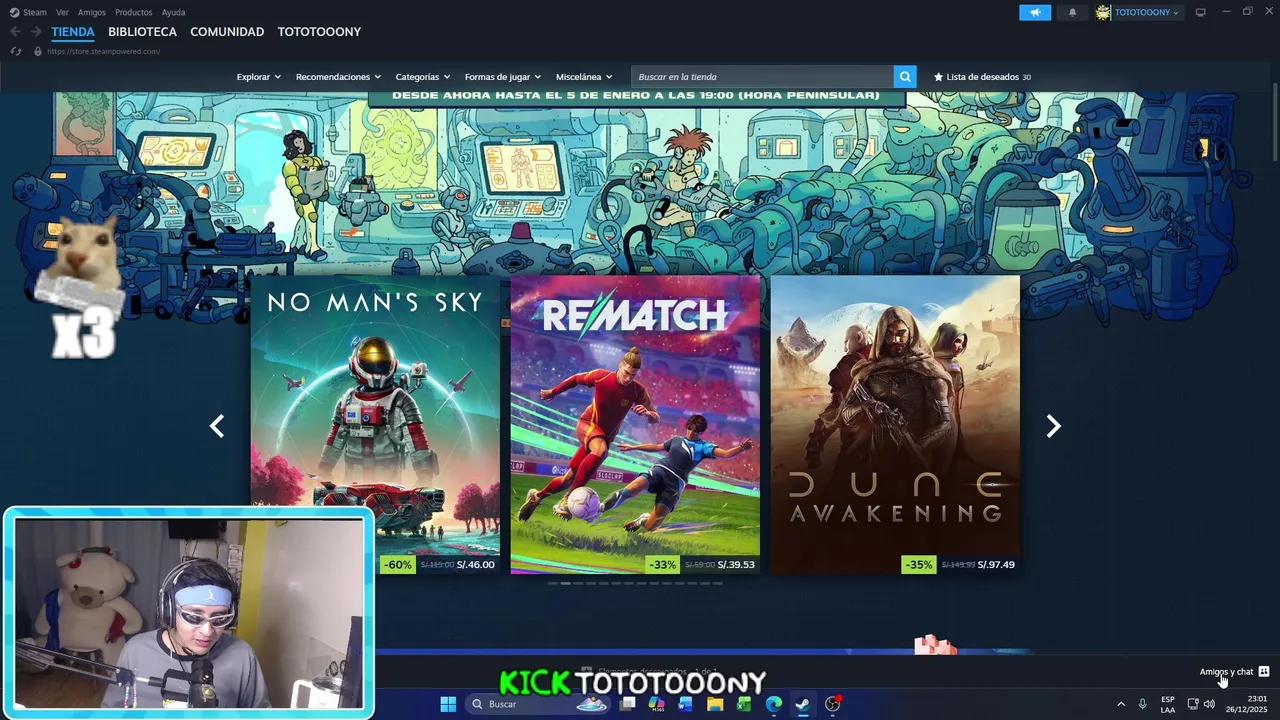Click the Big Picture mode monitor icon
The width and height of the screenshot is (1280, 720).
[x=1201, y=12]
